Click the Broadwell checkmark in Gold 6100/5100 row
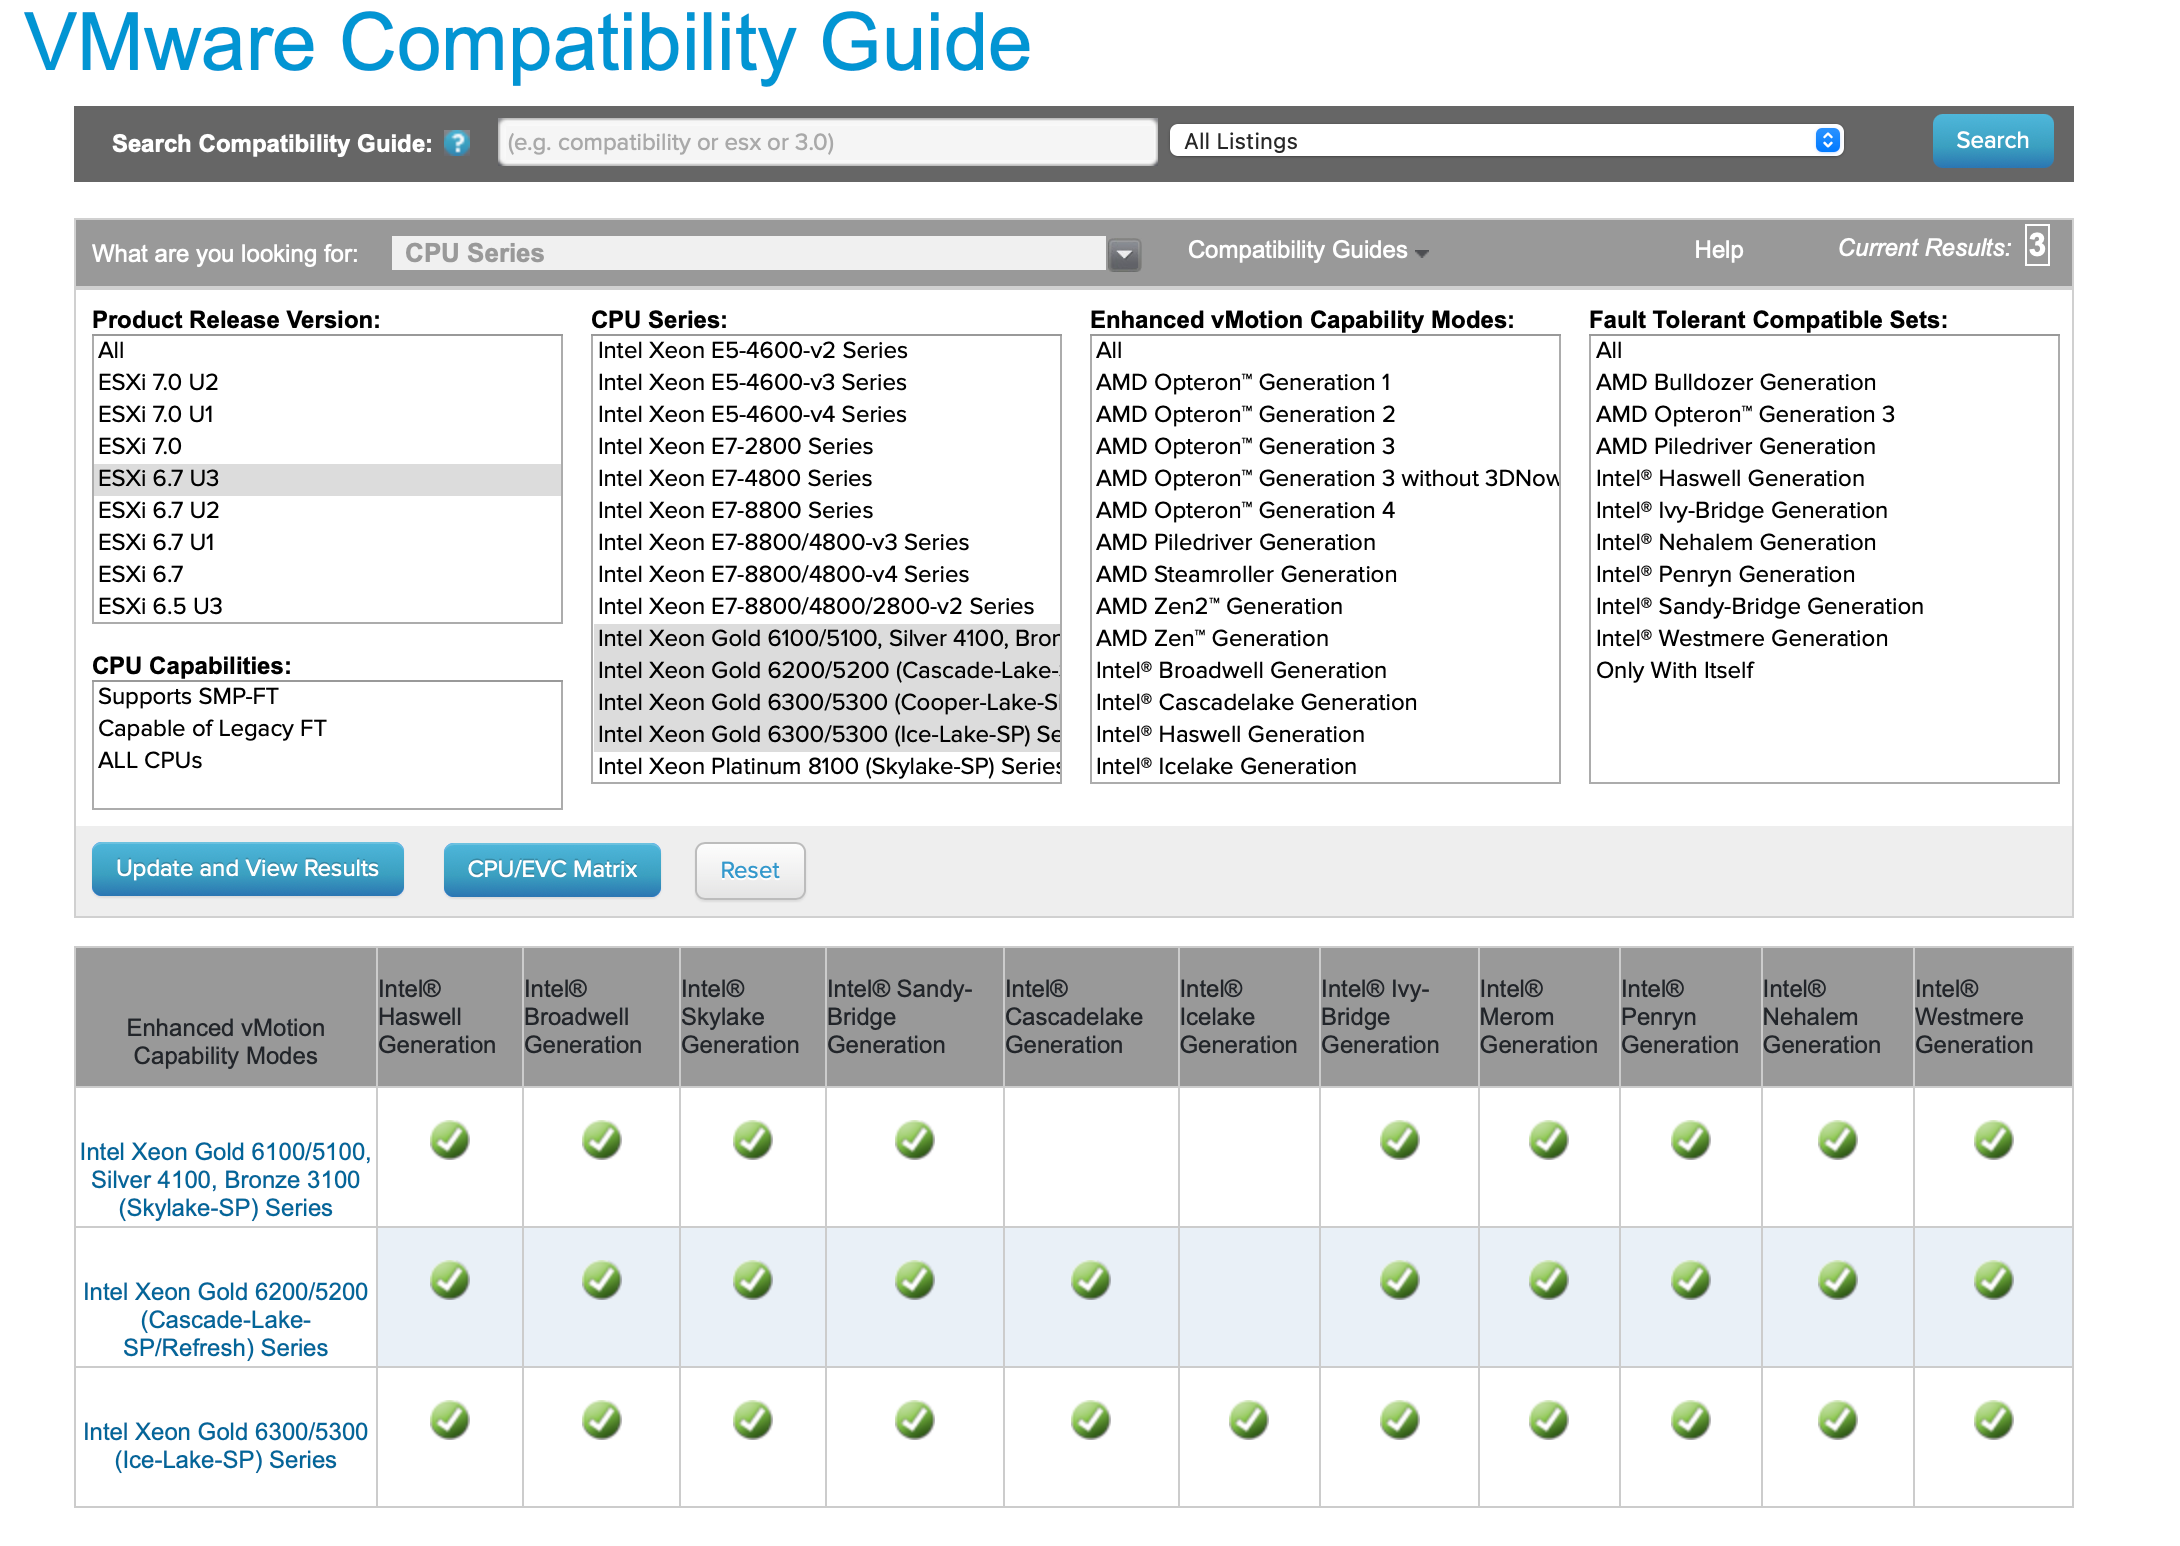 [x=602, y=1140]
